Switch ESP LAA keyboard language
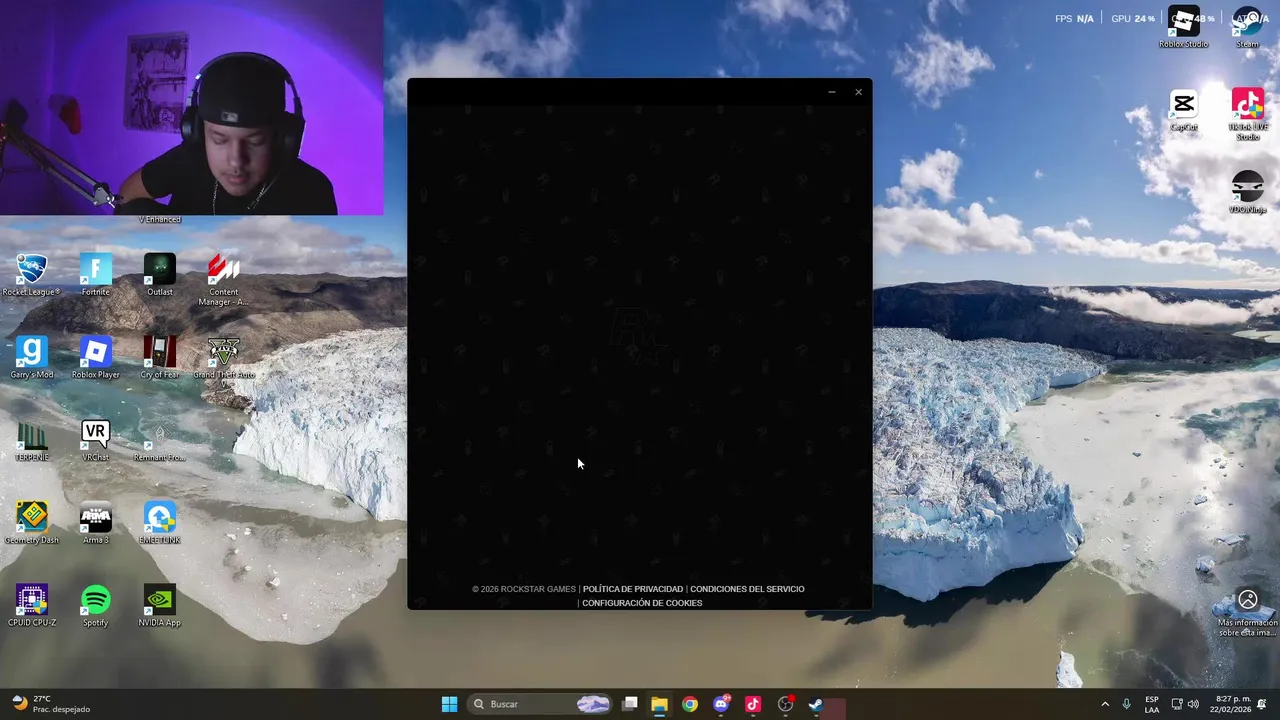1280x720 pixels. [x=1152, y=704]
